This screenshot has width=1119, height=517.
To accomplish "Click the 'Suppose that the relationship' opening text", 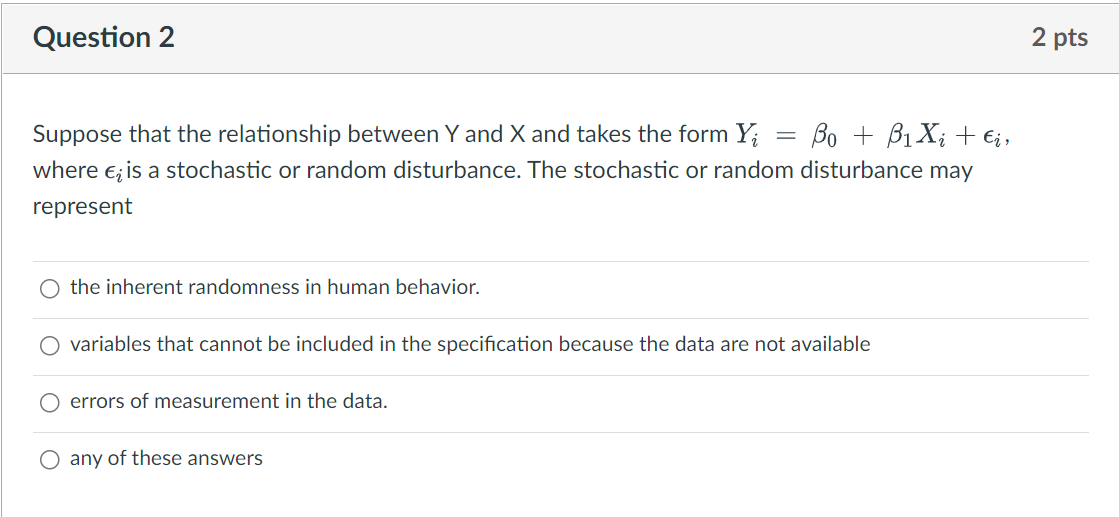I will click(x=170, y=134).
